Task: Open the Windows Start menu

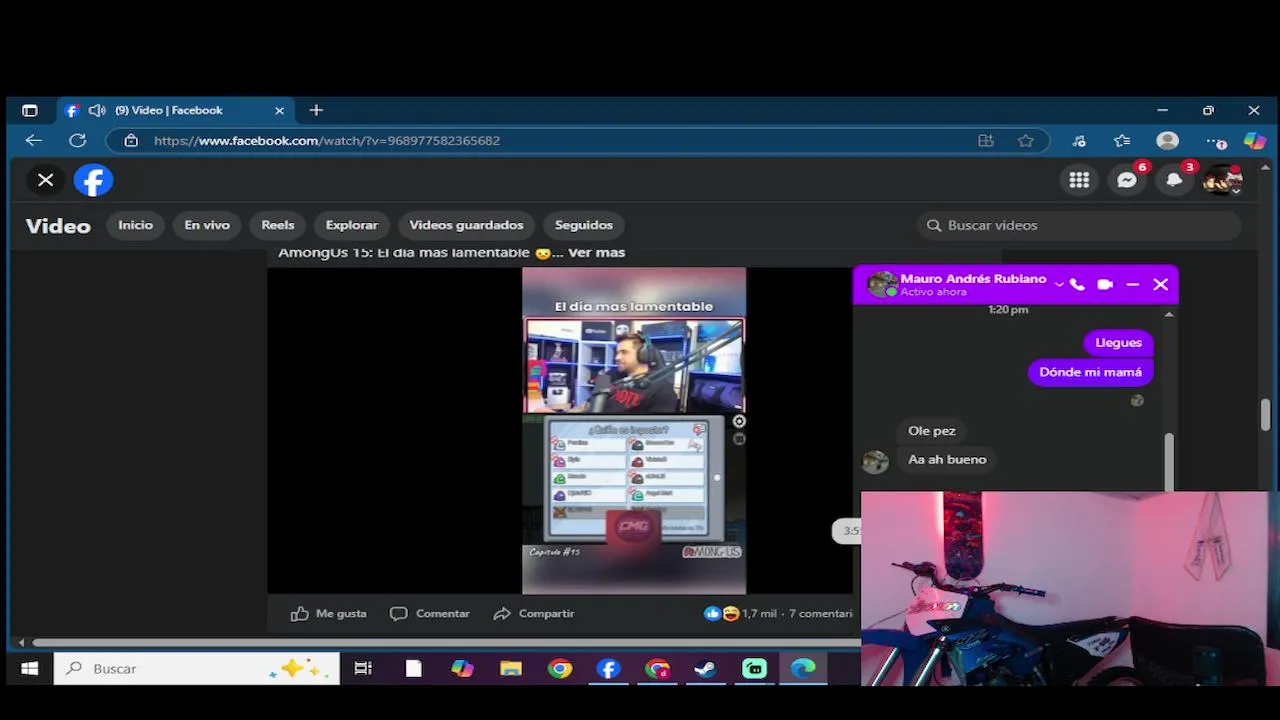Action: click(x=29, y=669)
